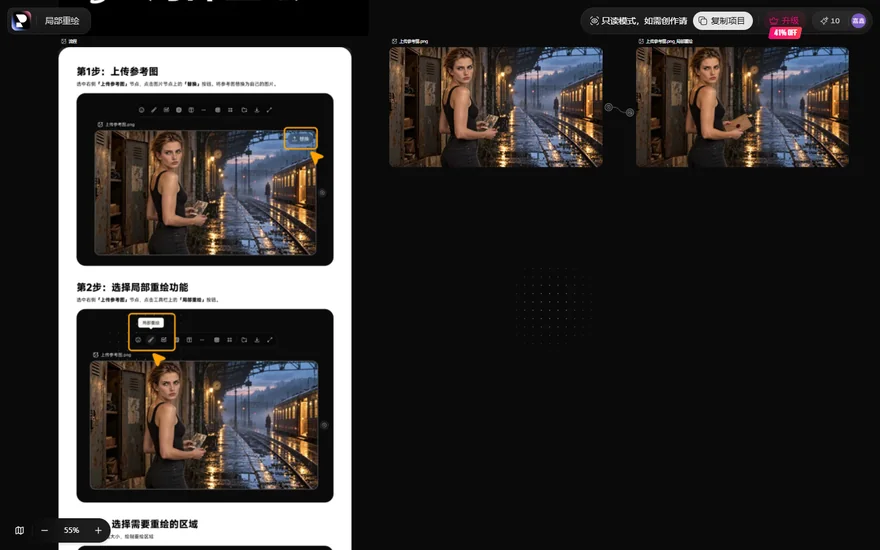
Task: Click the step 2 tutorial screenshot image
Action: point(205,406)
